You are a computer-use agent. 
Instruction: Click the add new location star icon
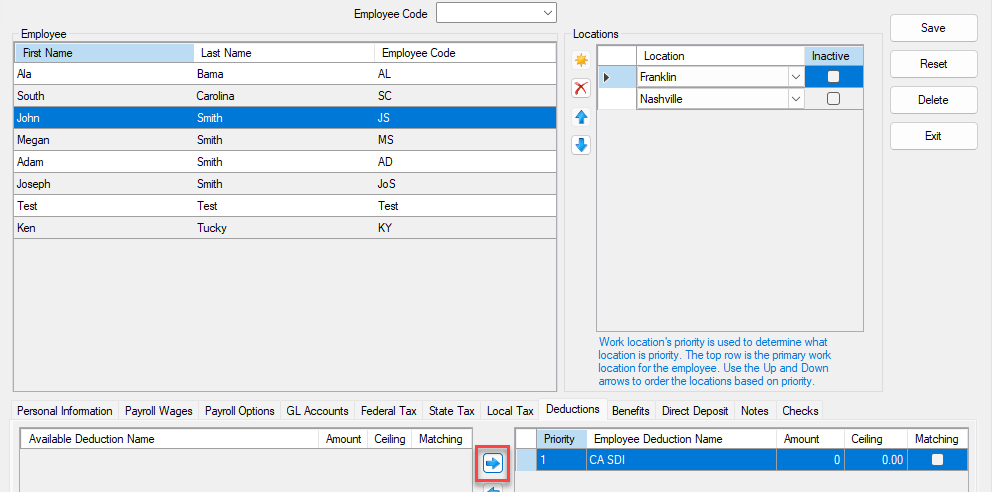[x=581, y=61]
